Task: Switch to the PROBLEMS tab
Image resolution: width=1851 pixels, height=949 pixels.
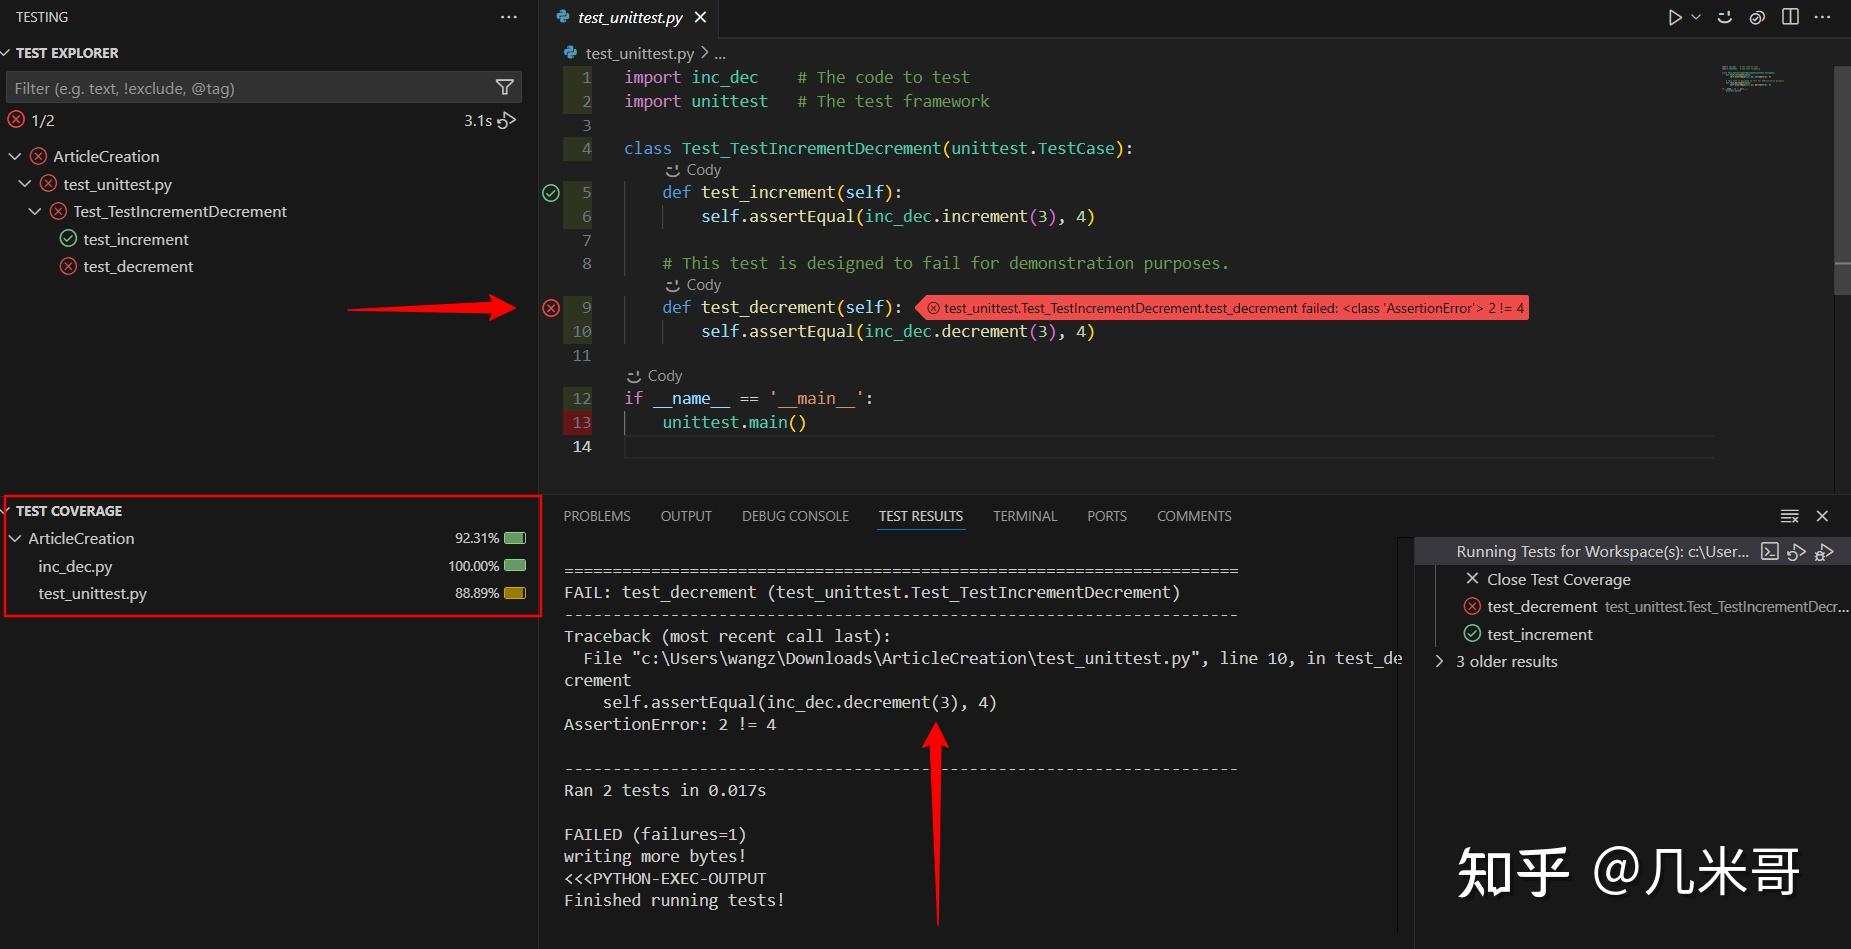Action: click(597, 516)
